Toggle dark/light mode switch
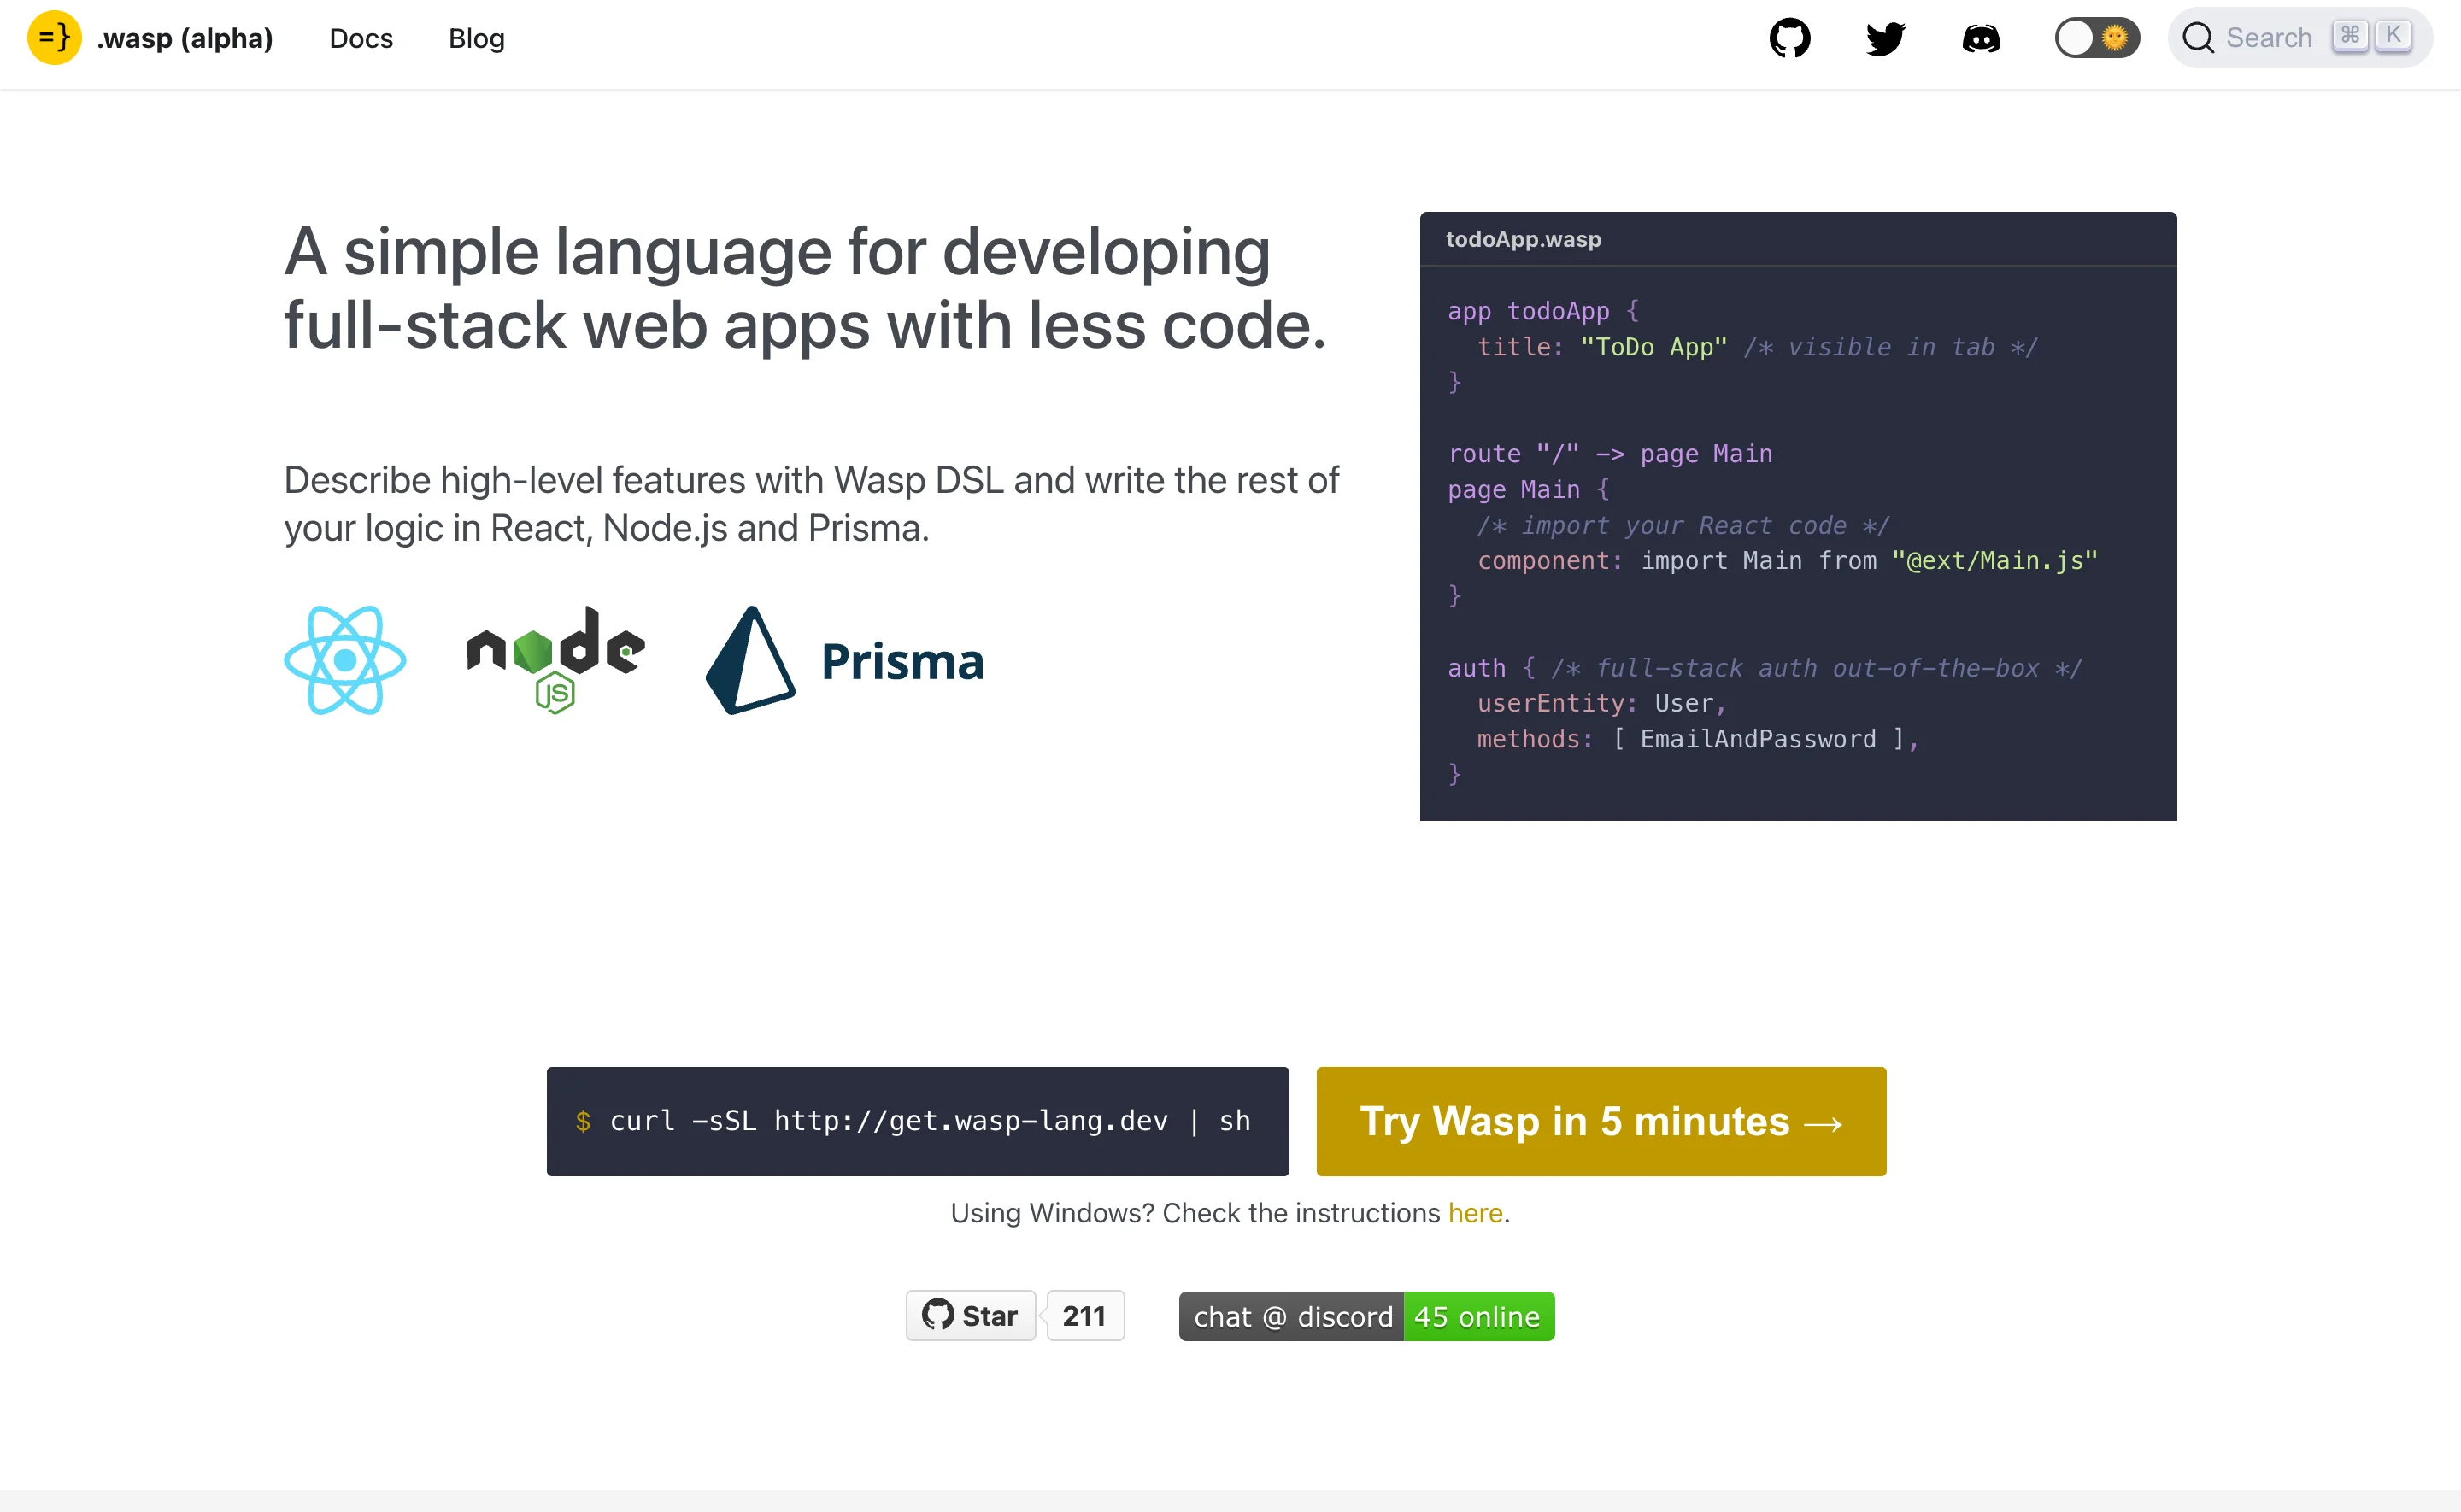Viewport: 2461px width, 1512px height. [2097, 38]
